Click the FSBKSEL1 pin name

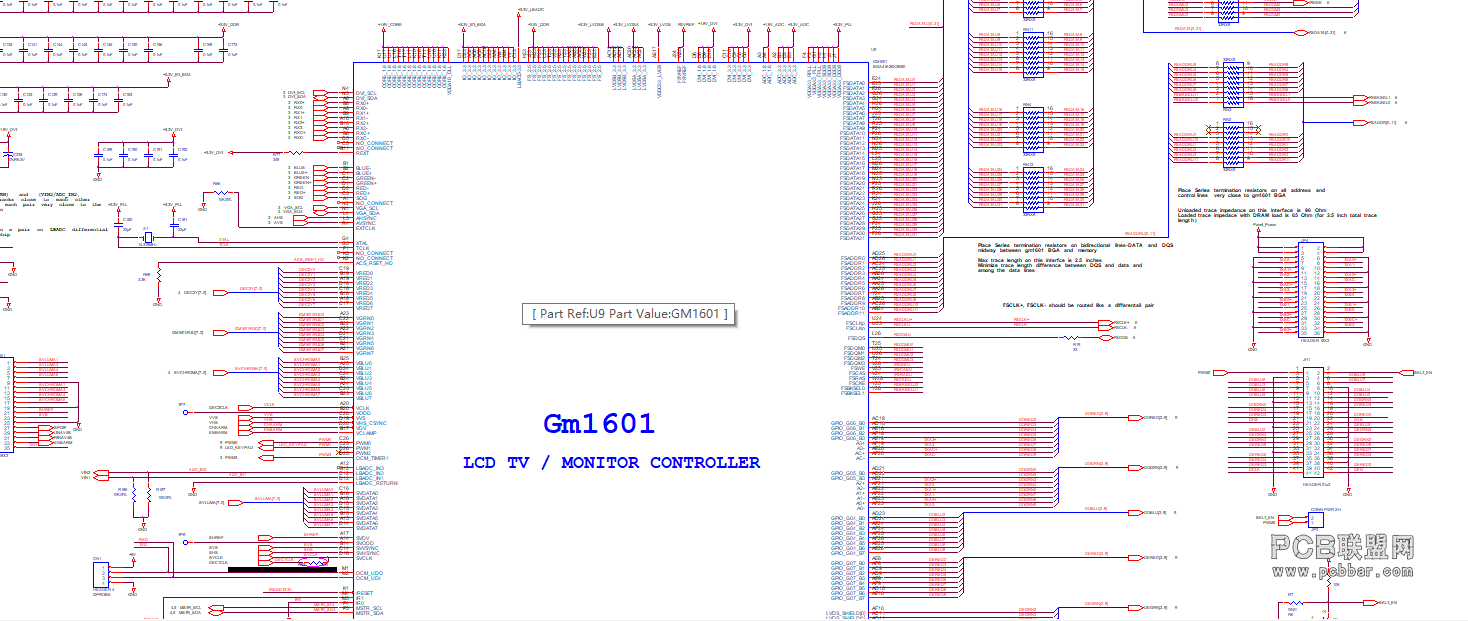pyautogui.click(x=853, y=393)
